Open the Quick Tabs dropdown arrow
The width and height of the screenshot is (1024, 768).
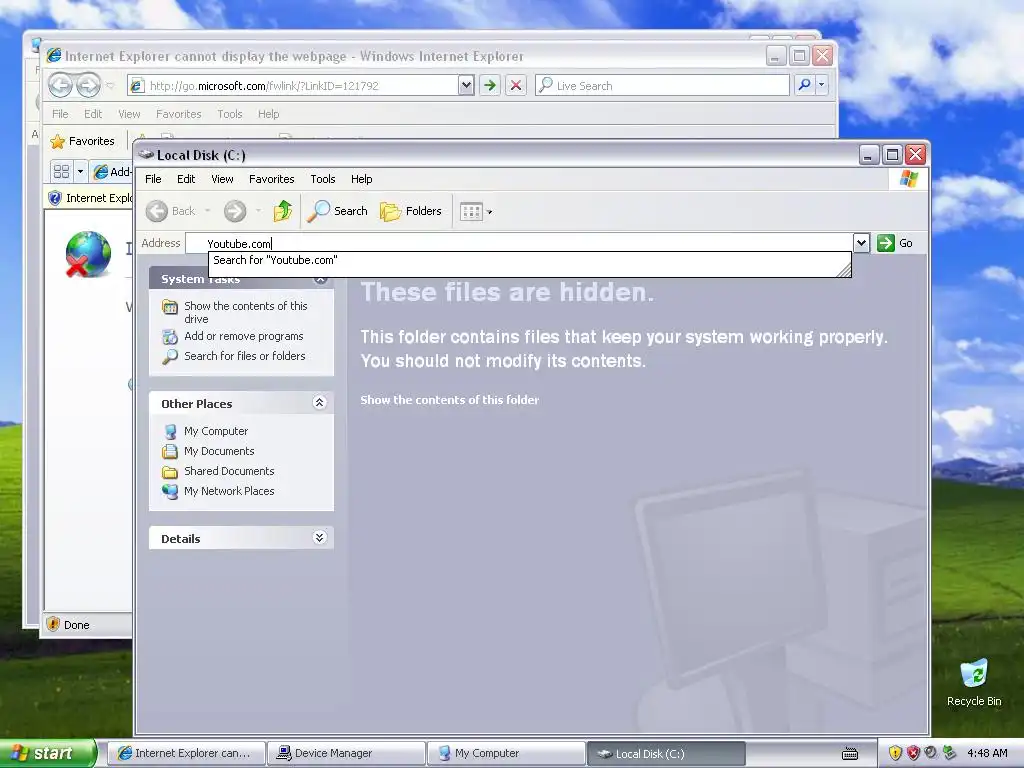(x=80, y=172)
